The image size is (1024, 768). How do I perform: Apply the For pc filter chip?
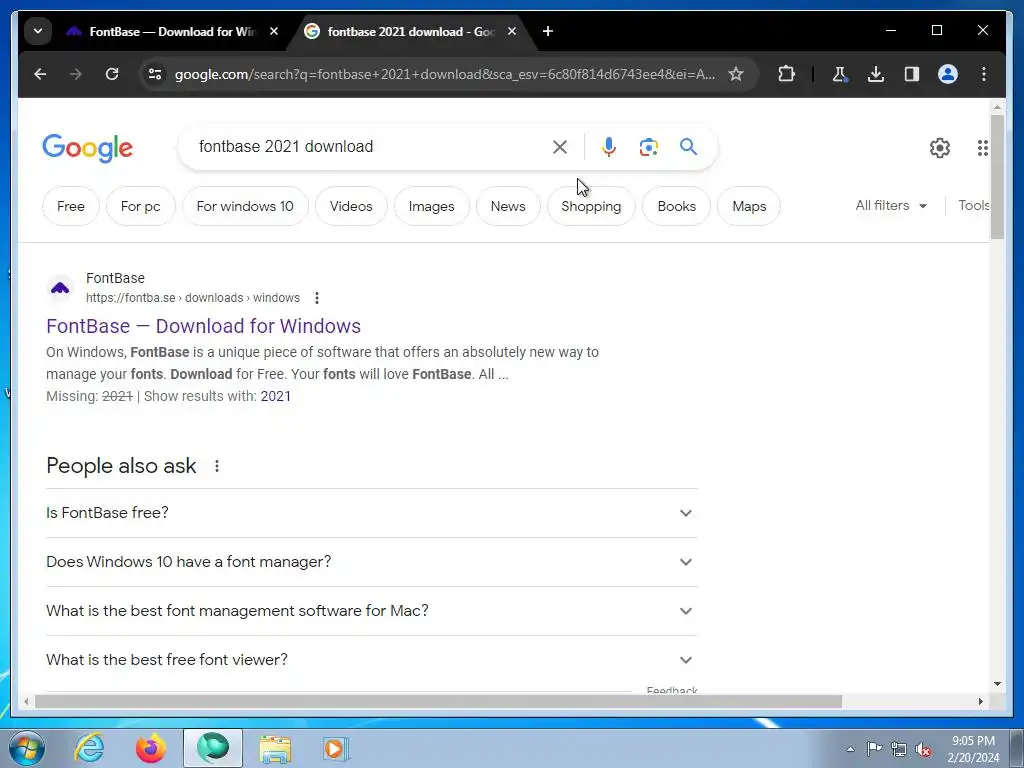pos(140,206)
